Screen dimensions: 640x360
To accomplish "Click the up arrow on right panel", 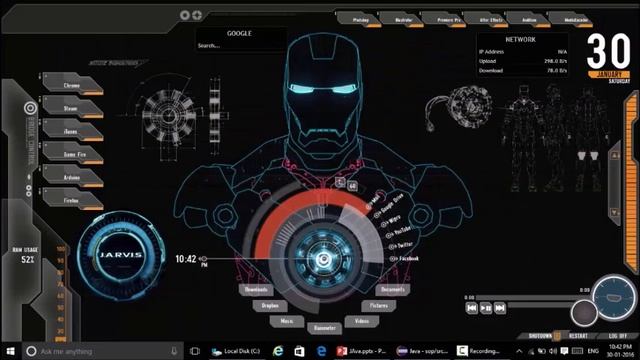I will [615, 155].
